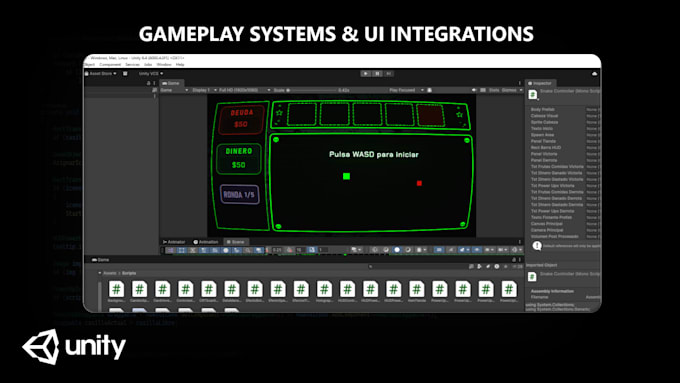
Task: Select the Hologra… script asset
Action: [324, 291]
